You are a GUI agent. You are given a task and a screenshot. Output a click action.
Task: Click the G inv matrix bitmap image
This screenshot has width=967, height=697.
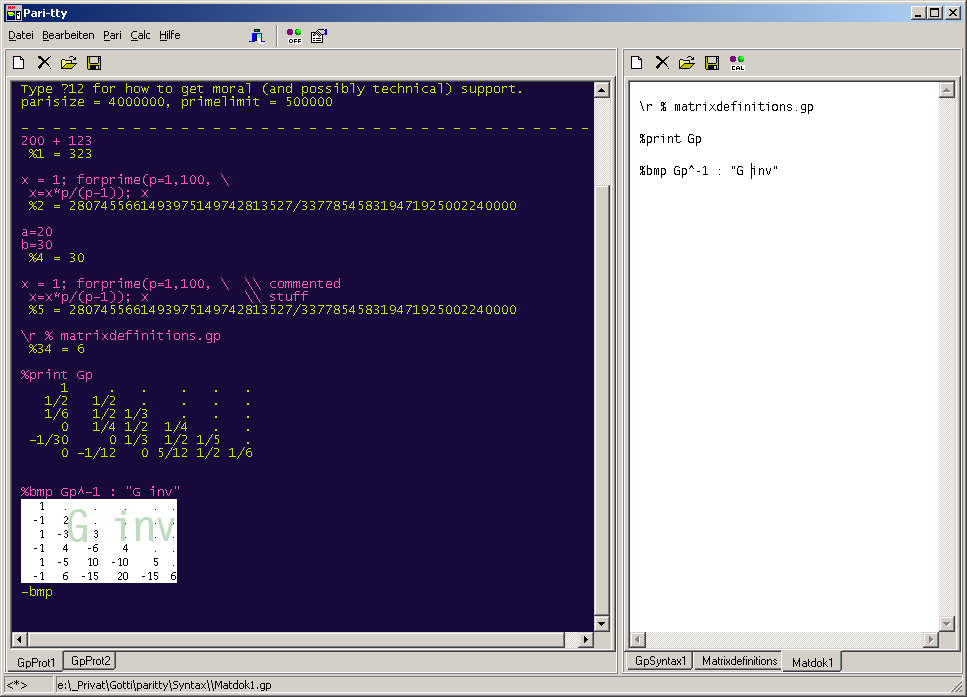click(99, 541)
